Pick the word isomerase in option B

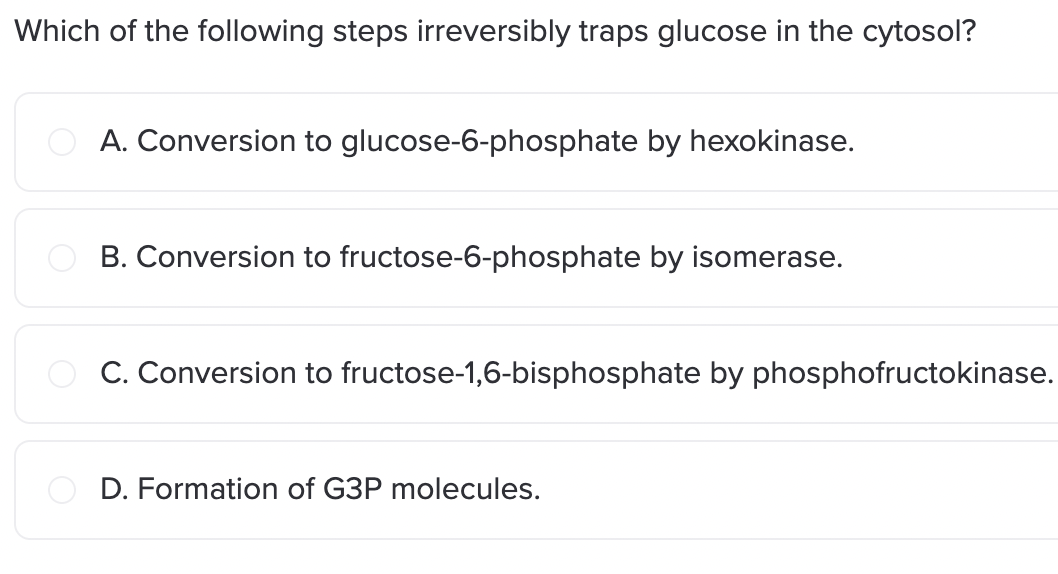[767, 258]
